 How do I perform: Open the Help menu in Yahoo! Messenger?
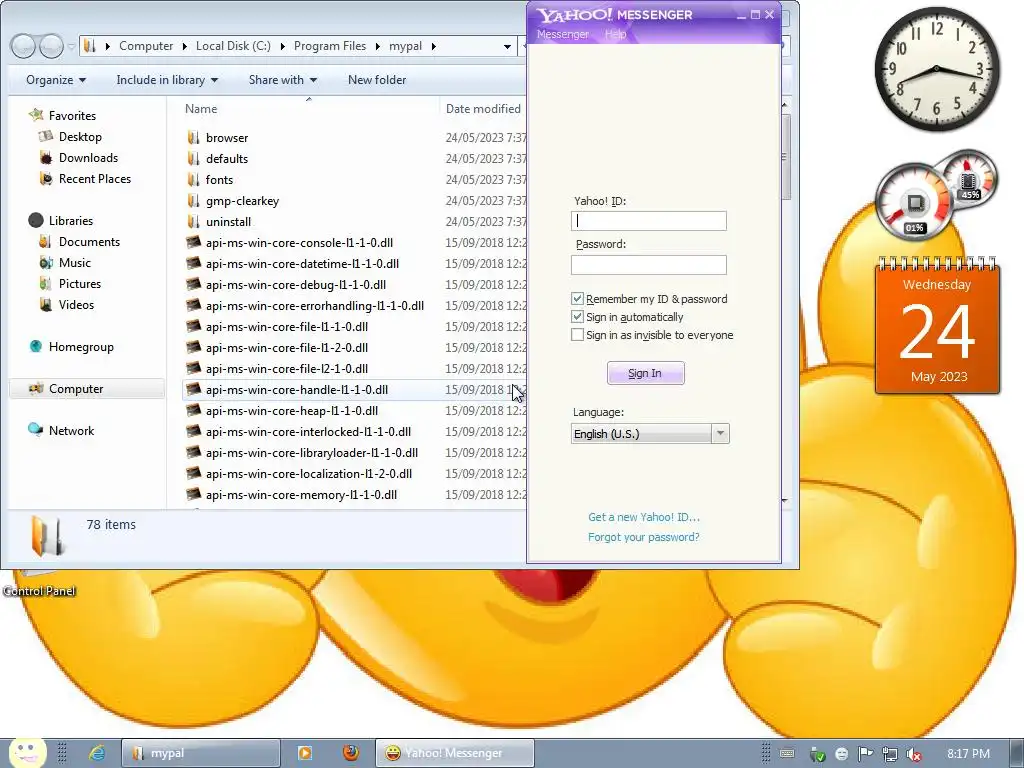click(615, 35)
